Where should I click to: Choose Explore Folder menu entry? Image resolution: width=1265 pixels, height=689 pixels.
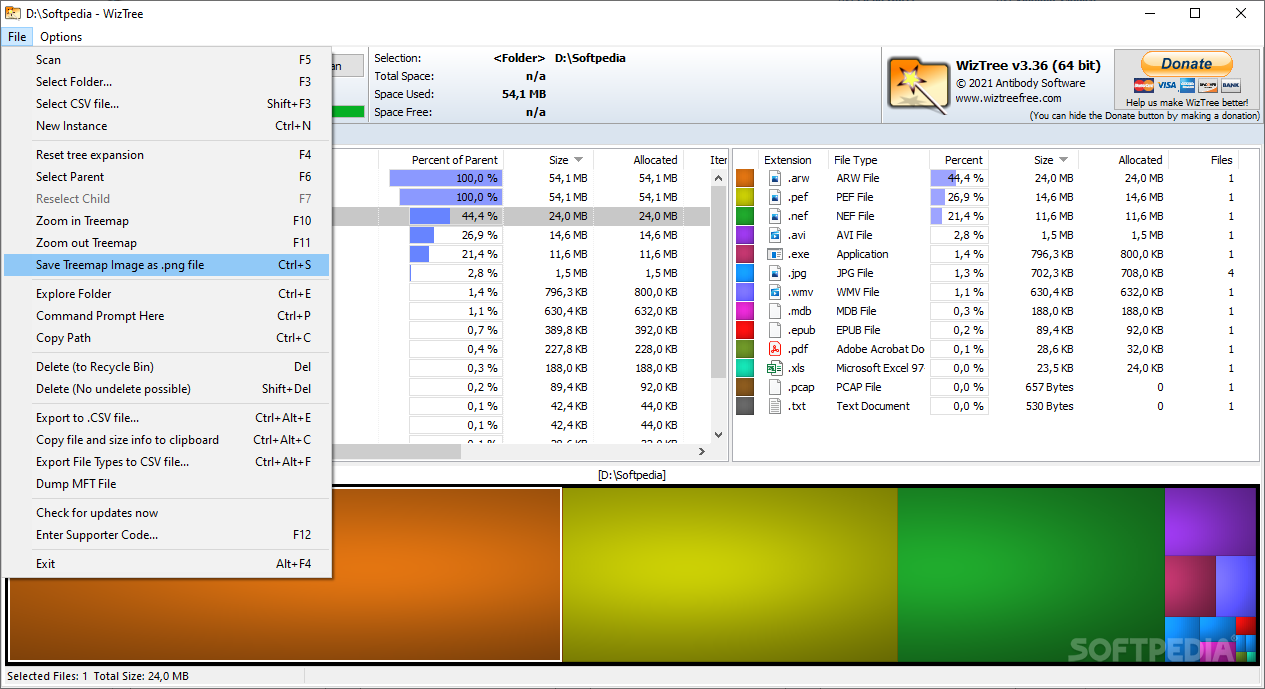click(166, 294)
